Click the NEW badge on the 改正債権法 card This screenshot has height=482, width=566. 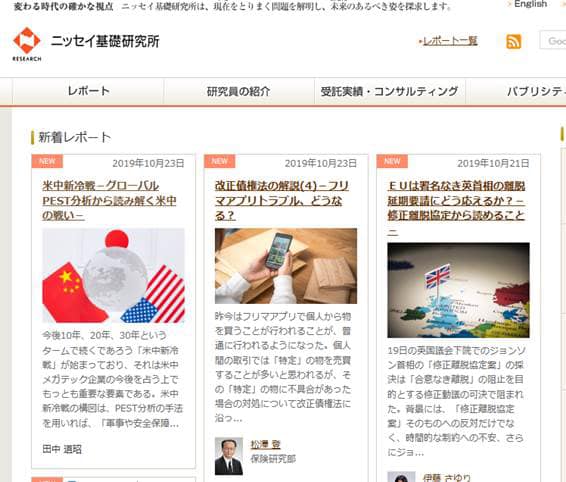tap(219, 161)
